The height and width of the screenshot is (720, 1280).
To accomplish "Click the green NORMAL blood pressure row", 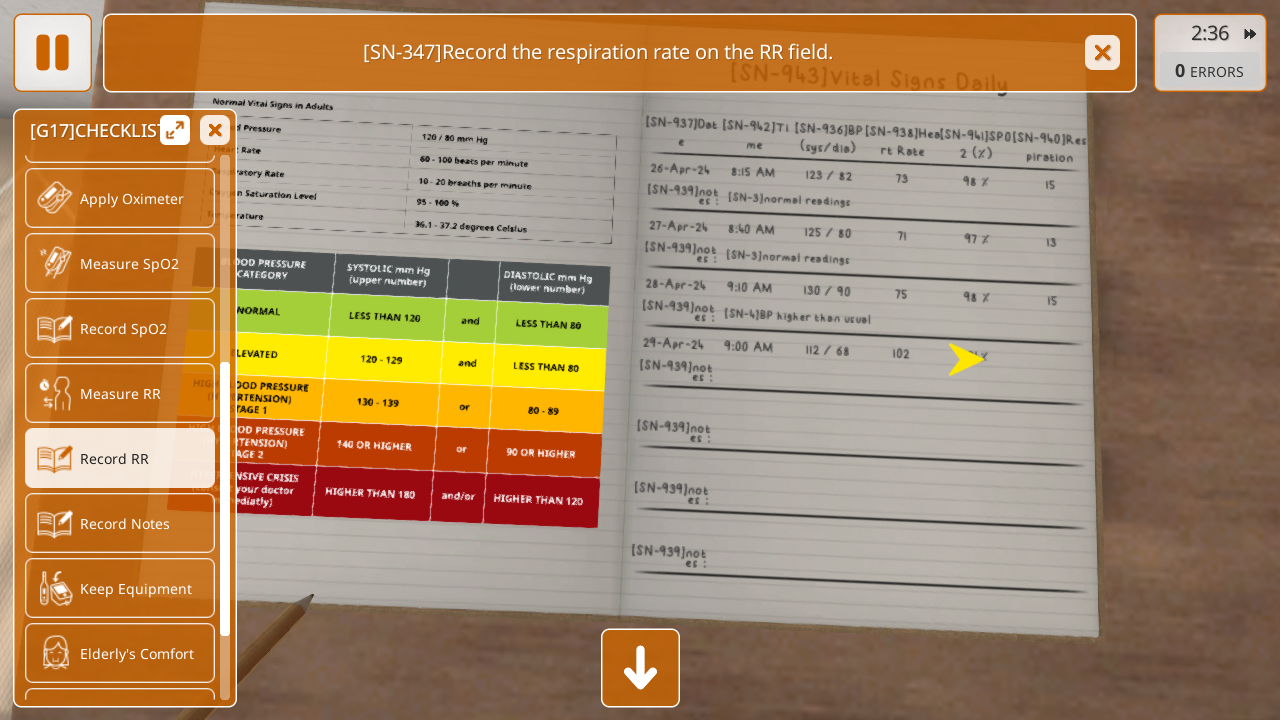I will (x=420, y=318).
